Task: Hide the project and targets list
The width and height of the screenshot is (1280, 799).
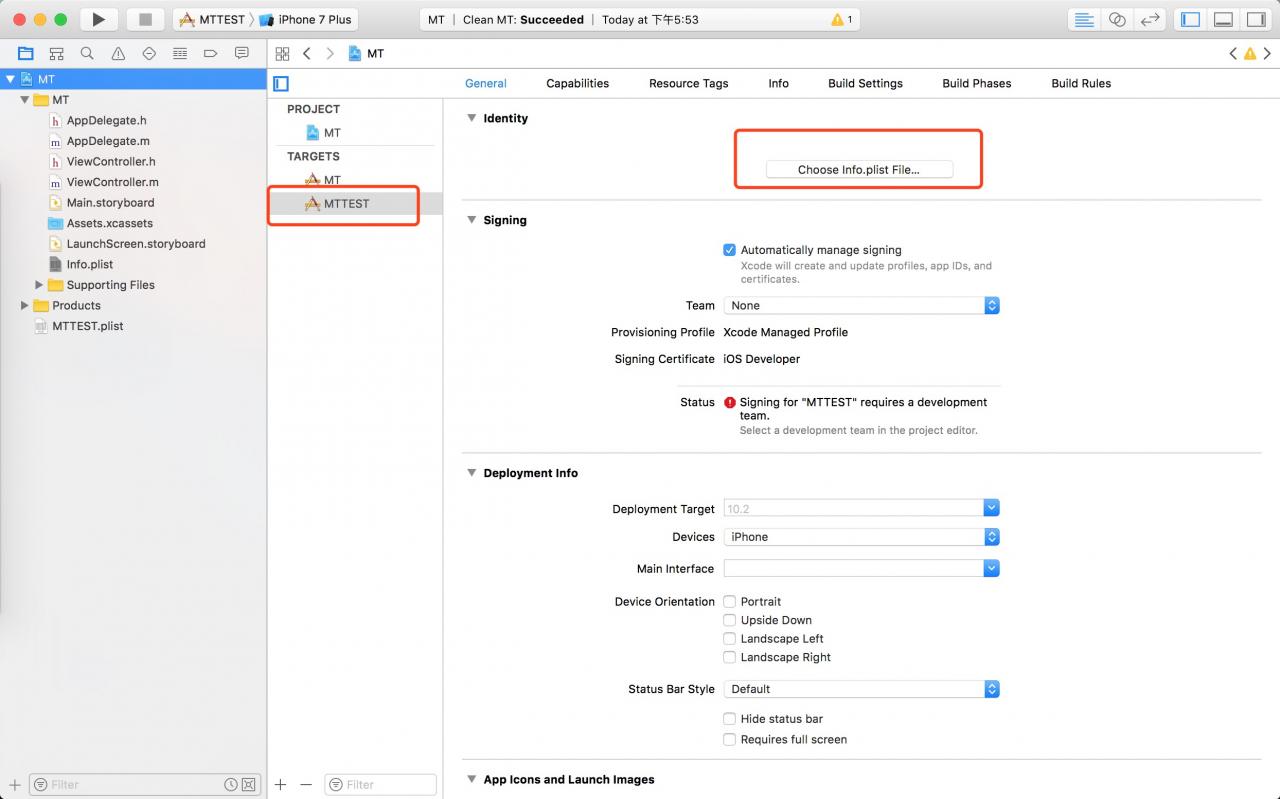Action: [281, 84]
